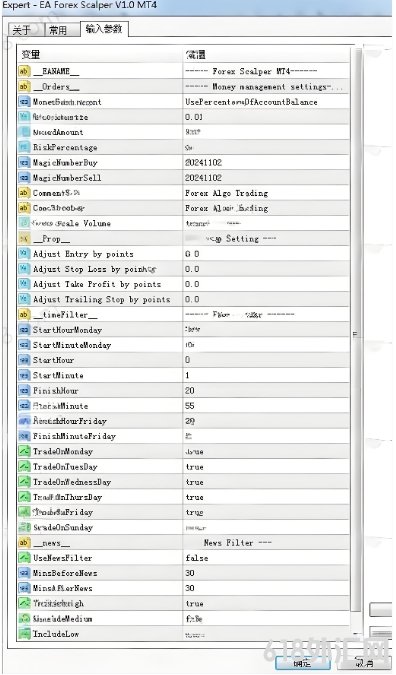Click the integer icon beside StartHourMonday
Screen dimensions: 396x675
coord(24,330)
